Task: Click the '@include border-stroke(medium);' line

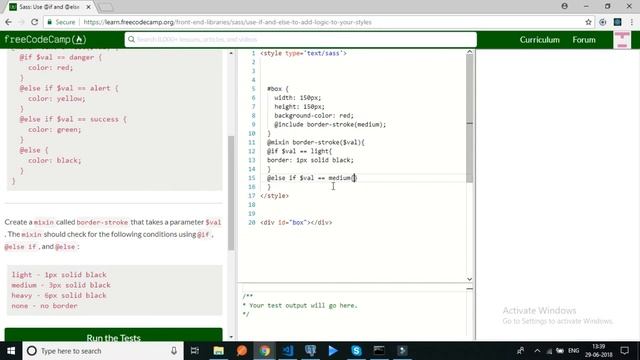Action: coord(330,124)
